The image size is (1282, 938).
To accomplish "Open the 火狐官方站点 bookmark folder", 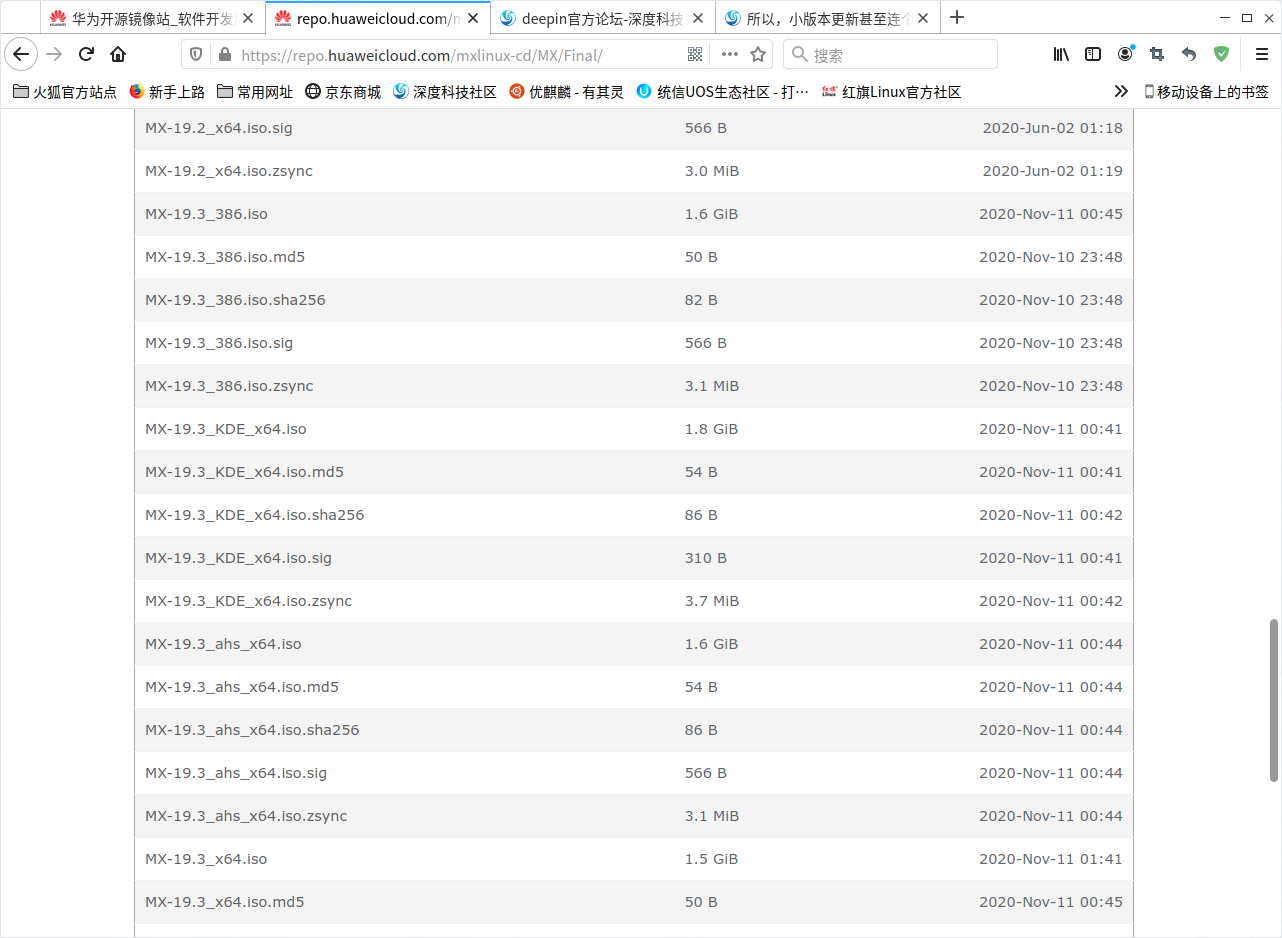I will (x=65, y=92).
